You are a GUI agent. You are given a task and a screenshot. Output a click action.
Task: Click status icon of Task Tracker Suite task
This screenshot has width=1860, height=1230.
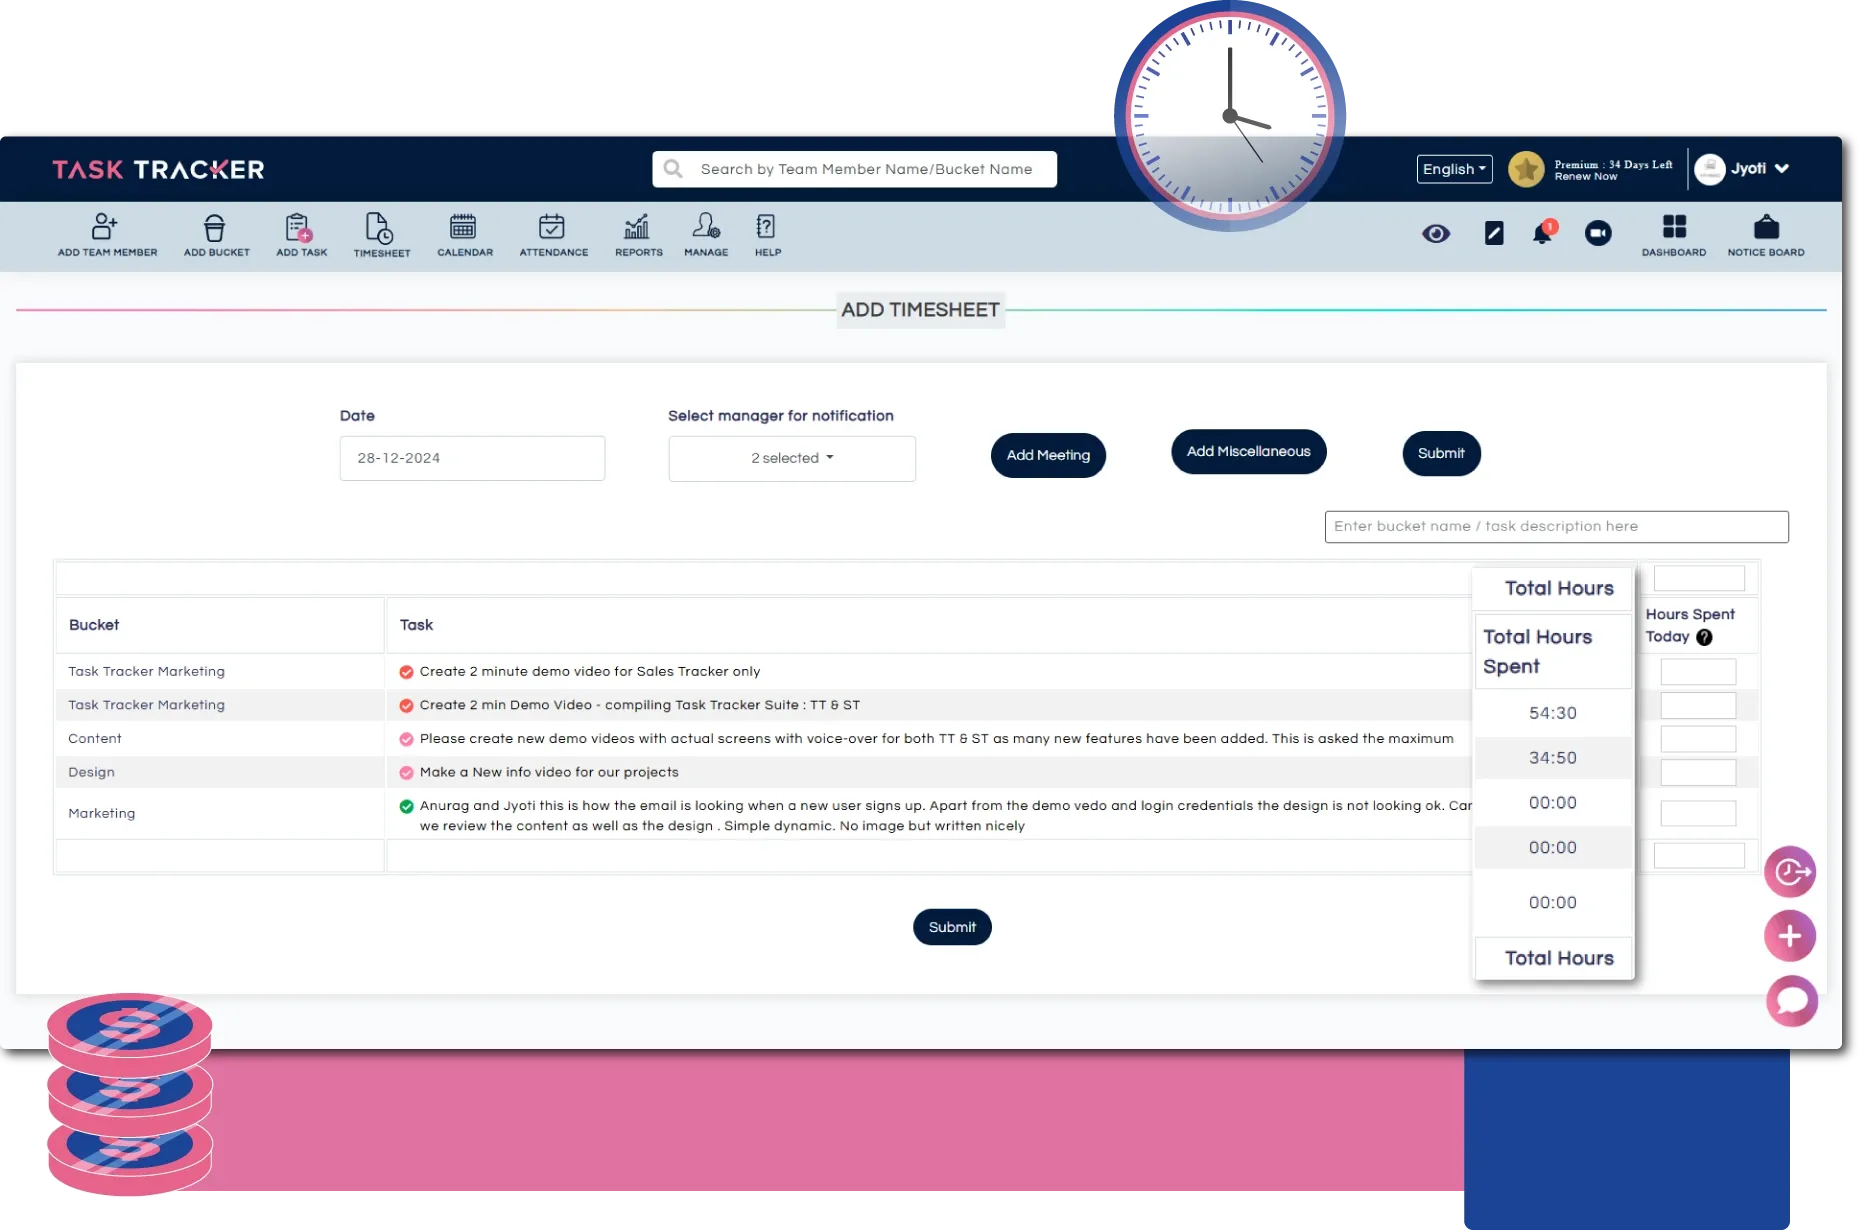point(406,705)
